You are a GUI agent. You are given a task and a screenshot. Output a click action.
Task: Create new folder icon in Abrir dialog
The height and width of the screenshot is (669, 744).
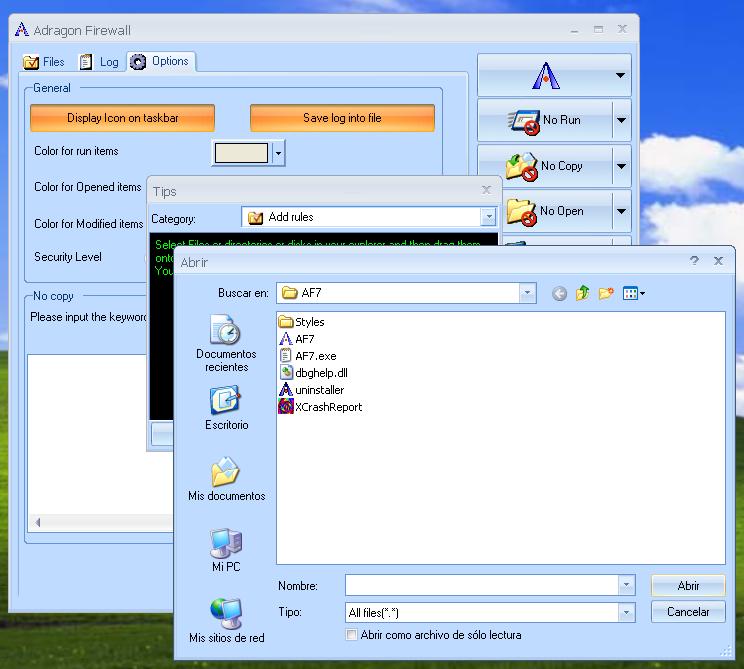606,294
